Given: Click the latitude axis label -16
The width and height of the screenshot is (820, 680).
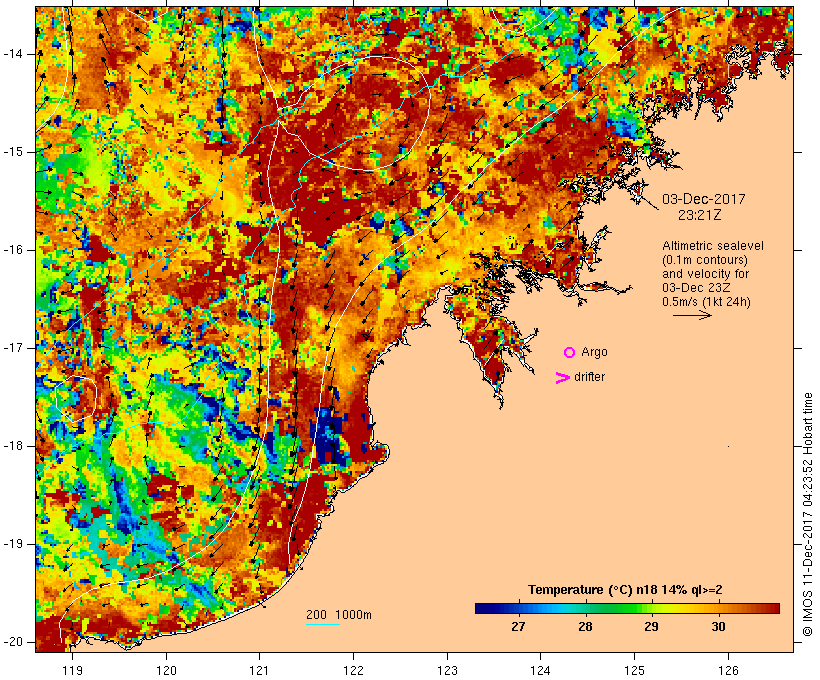Looking at the screenshot, I should pos(13,250).
